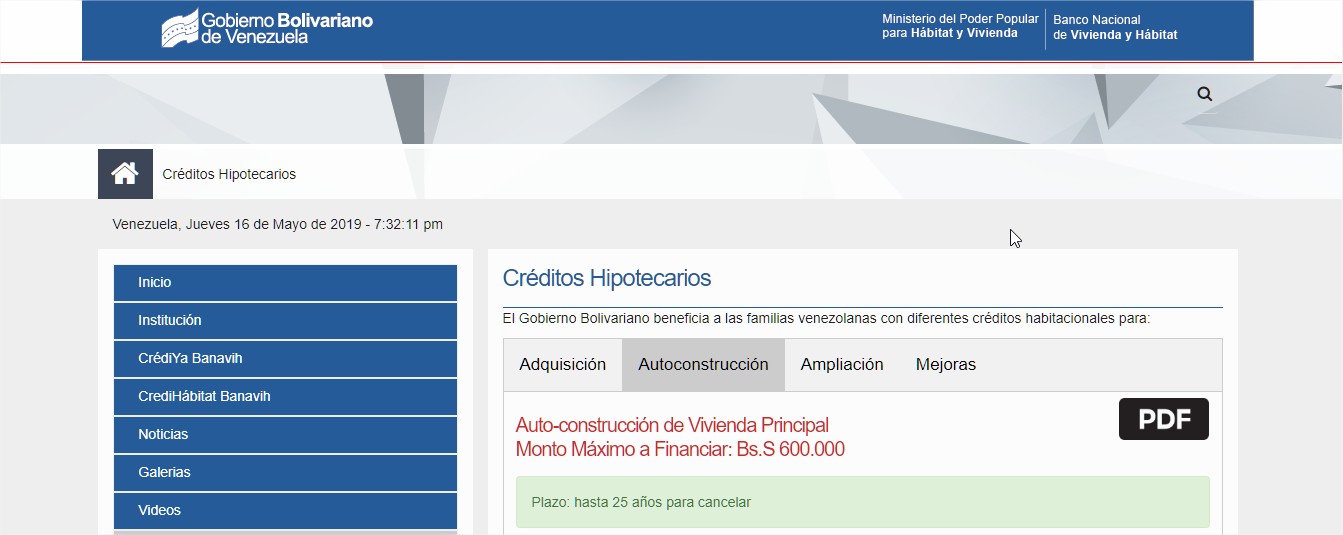Click Ministerio del Poder Popular header link
This screenshot has width=1343, height=535.
(960, 27)
